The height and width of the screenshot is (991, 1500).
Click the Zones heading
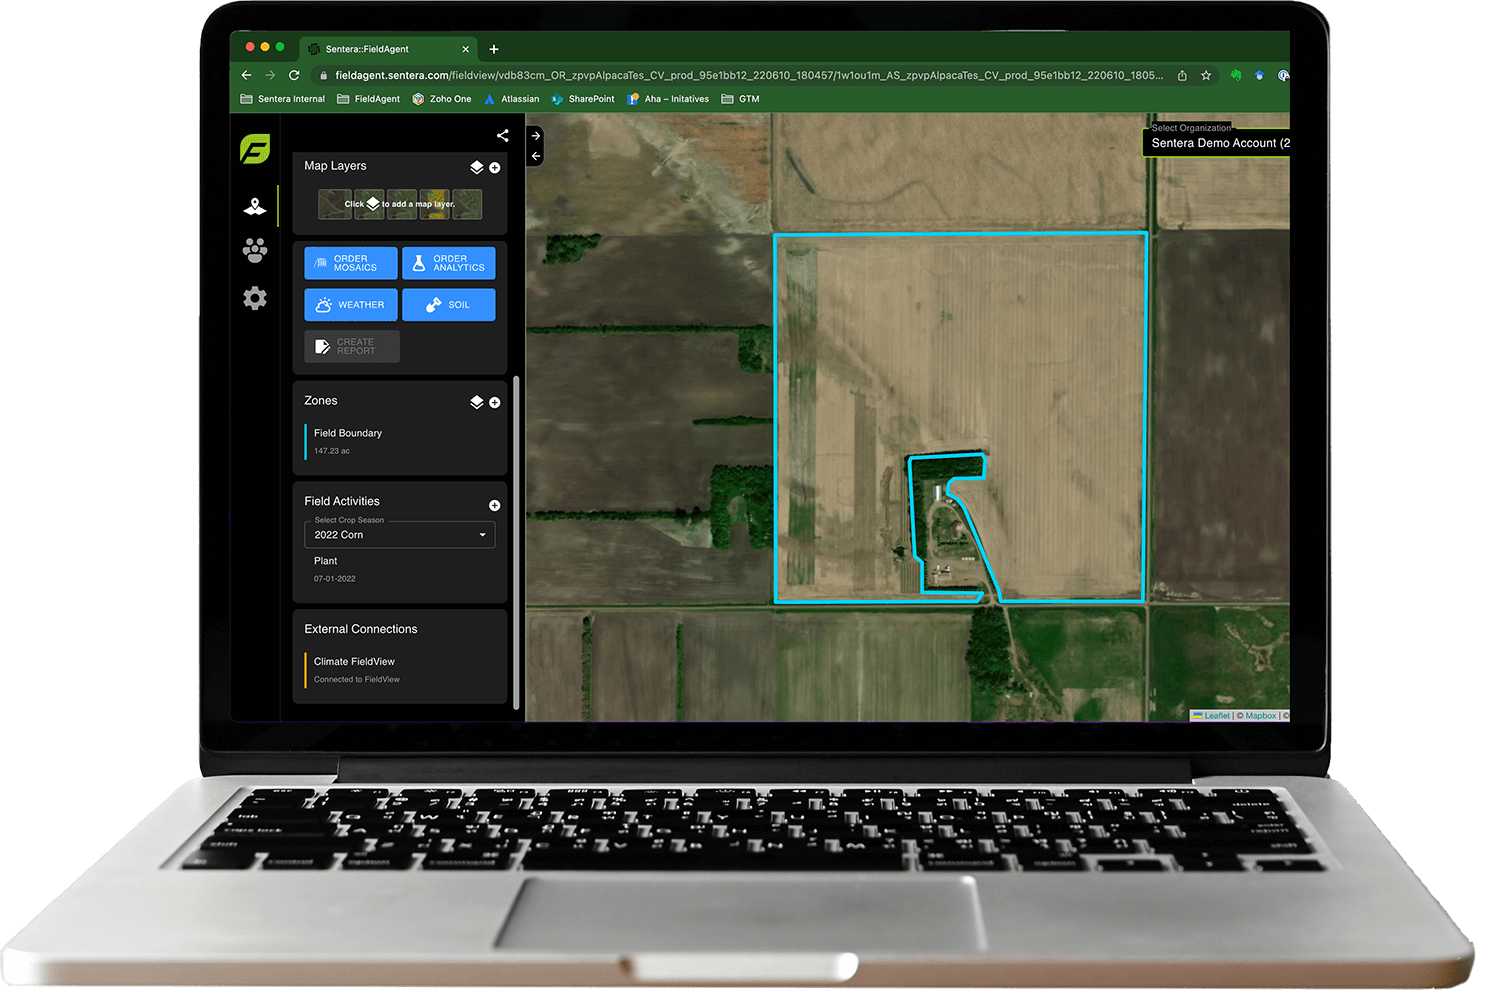point(321,401)
